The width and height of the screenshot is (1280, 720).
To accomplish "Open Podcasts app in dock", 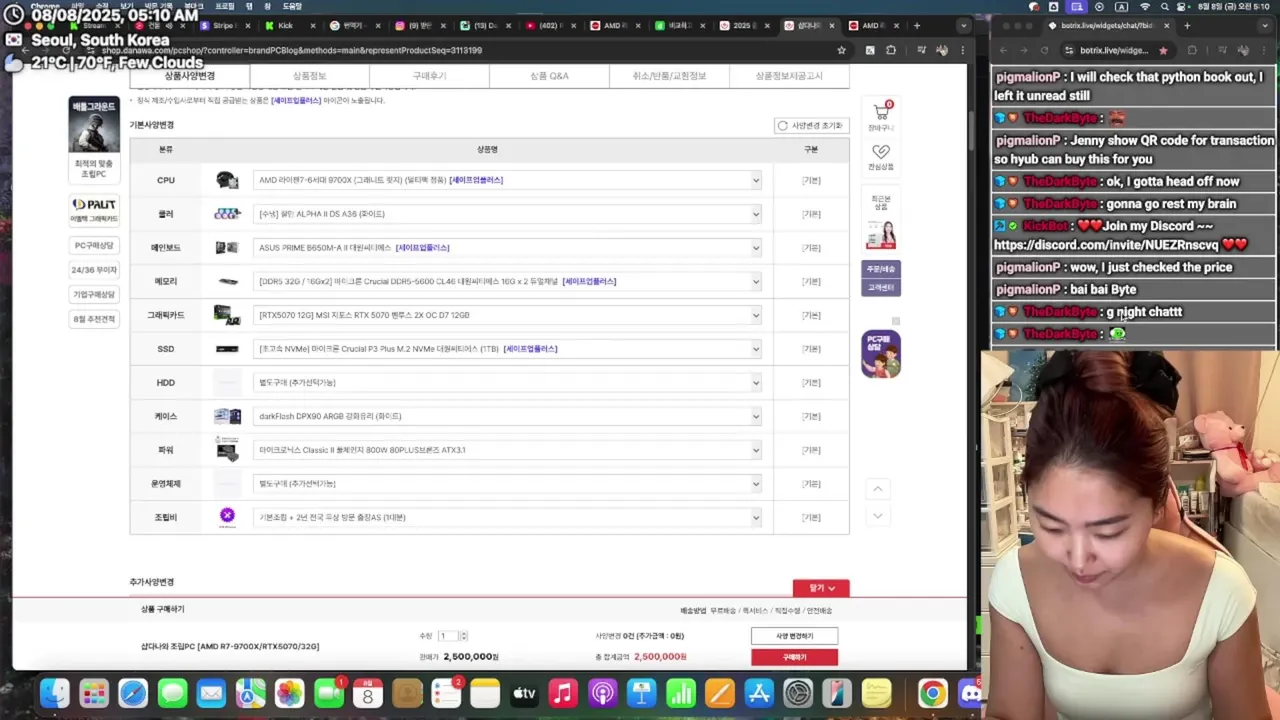I will (602, 693).
